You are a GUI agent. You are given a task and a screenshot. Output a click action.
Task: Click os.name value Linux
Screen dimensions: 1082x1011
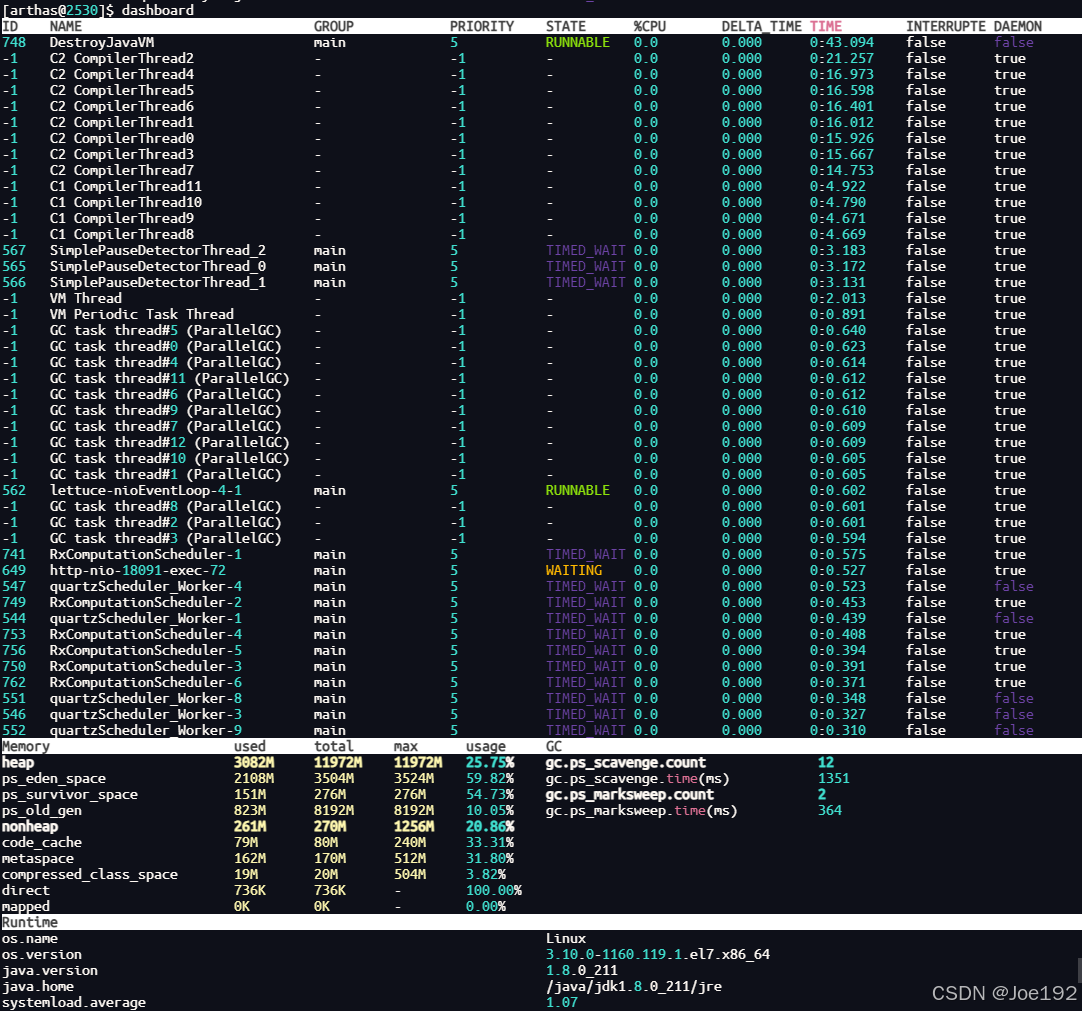coord(566,939)
